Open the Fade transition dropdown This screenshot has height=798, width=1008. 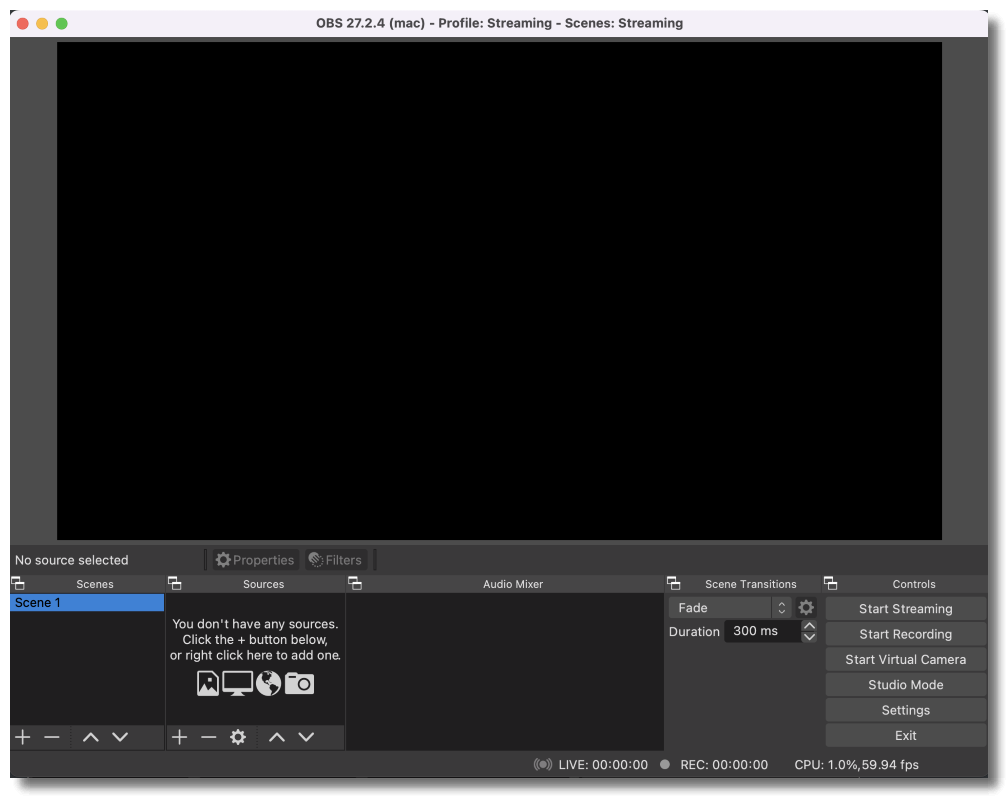(x=730, y=608)
